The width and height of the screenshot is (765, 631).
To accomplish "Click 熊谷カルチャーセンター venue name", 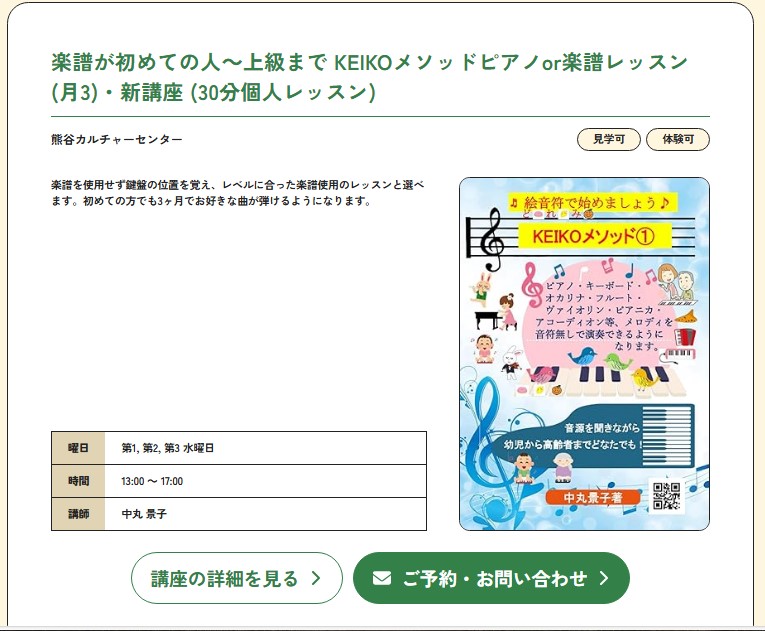I will (x=117, y=140).
